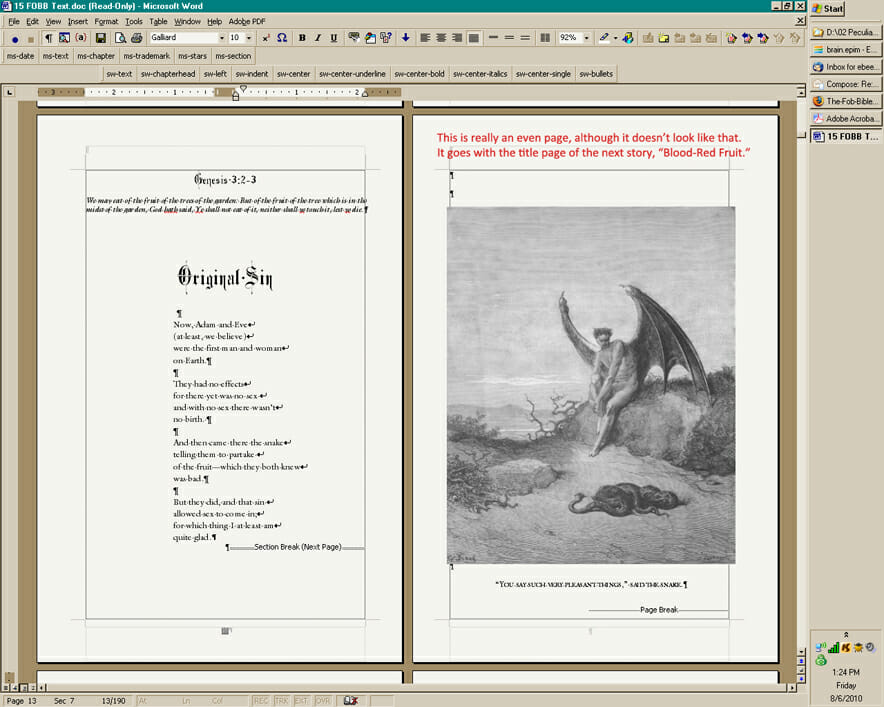
Task: Apply superscript with the x² icon
Action: [266, 38]
